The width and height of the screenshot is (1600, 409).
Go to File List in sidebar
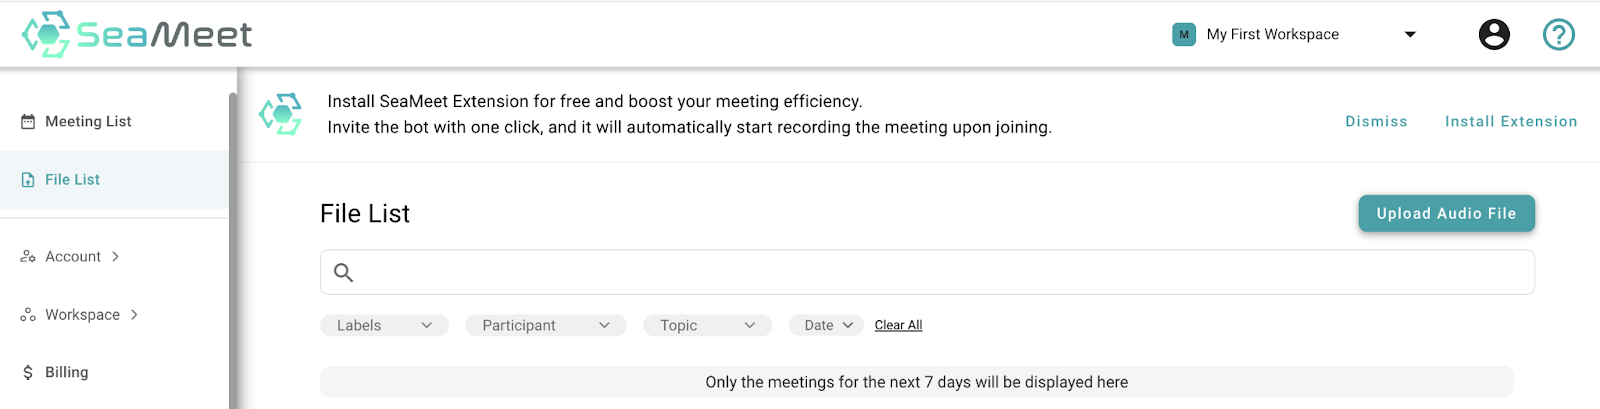(x=72, y=180)
